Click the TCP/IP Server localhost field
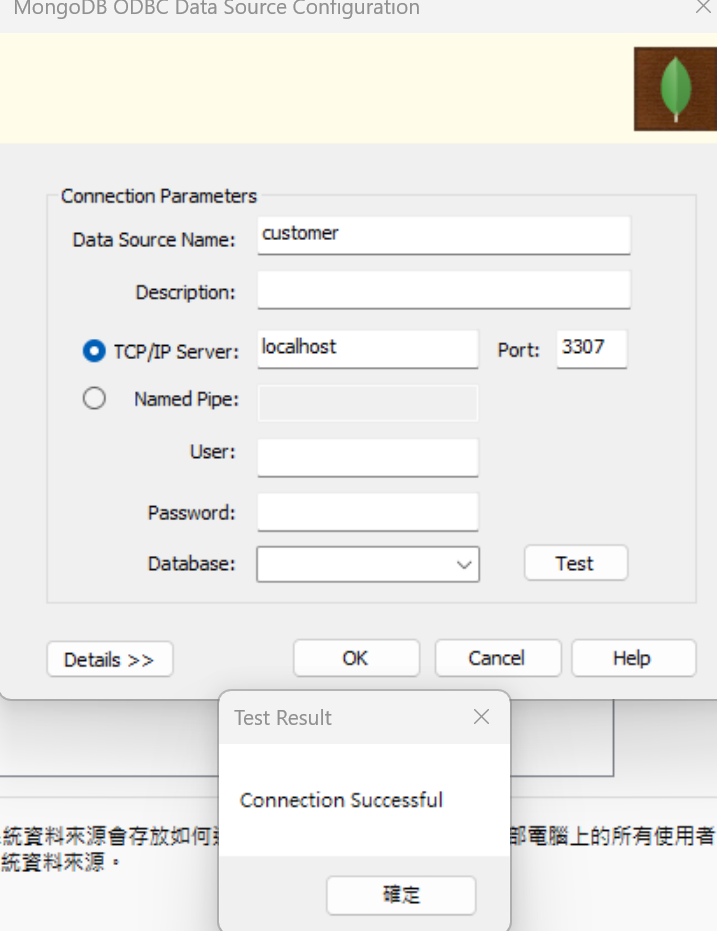717x931 pixels. [x=367, y=349]
